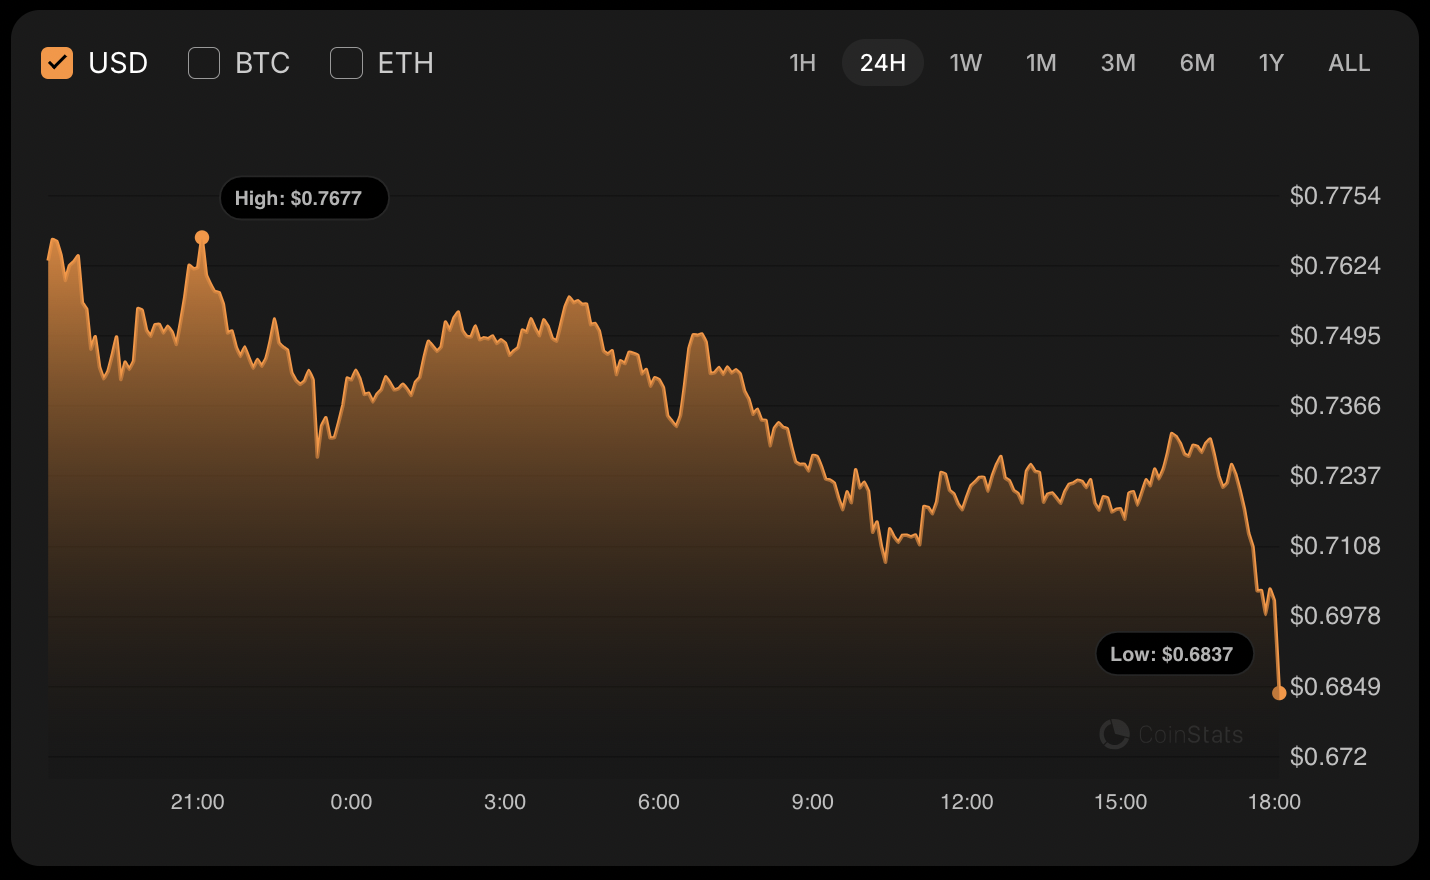Screen dimensions: 1430x880
Task: View the 6M price history
Action: coord(1197,63)
